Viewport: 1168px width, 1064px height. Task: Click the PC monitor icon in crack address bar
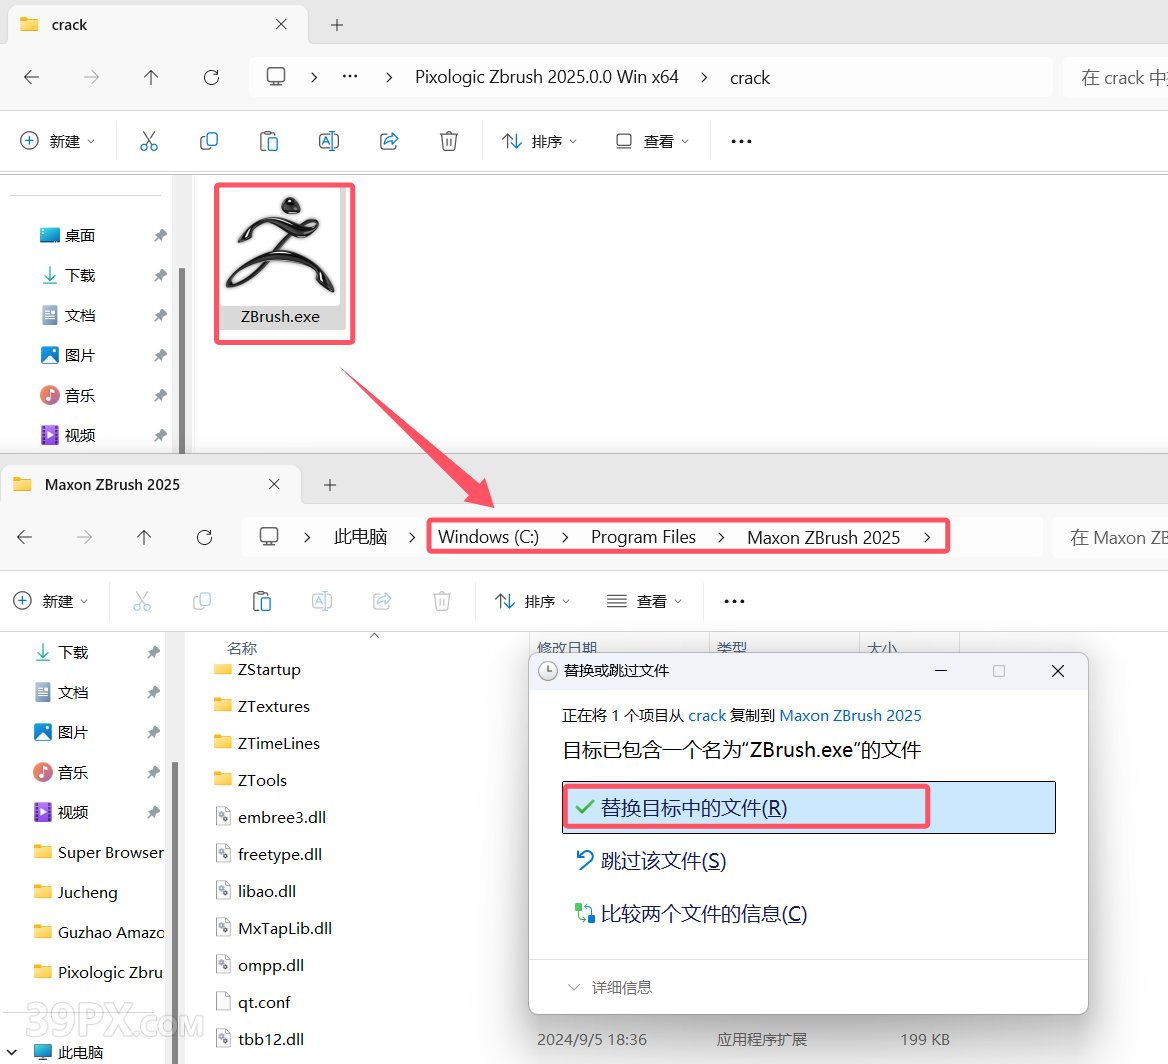point(276,77)
